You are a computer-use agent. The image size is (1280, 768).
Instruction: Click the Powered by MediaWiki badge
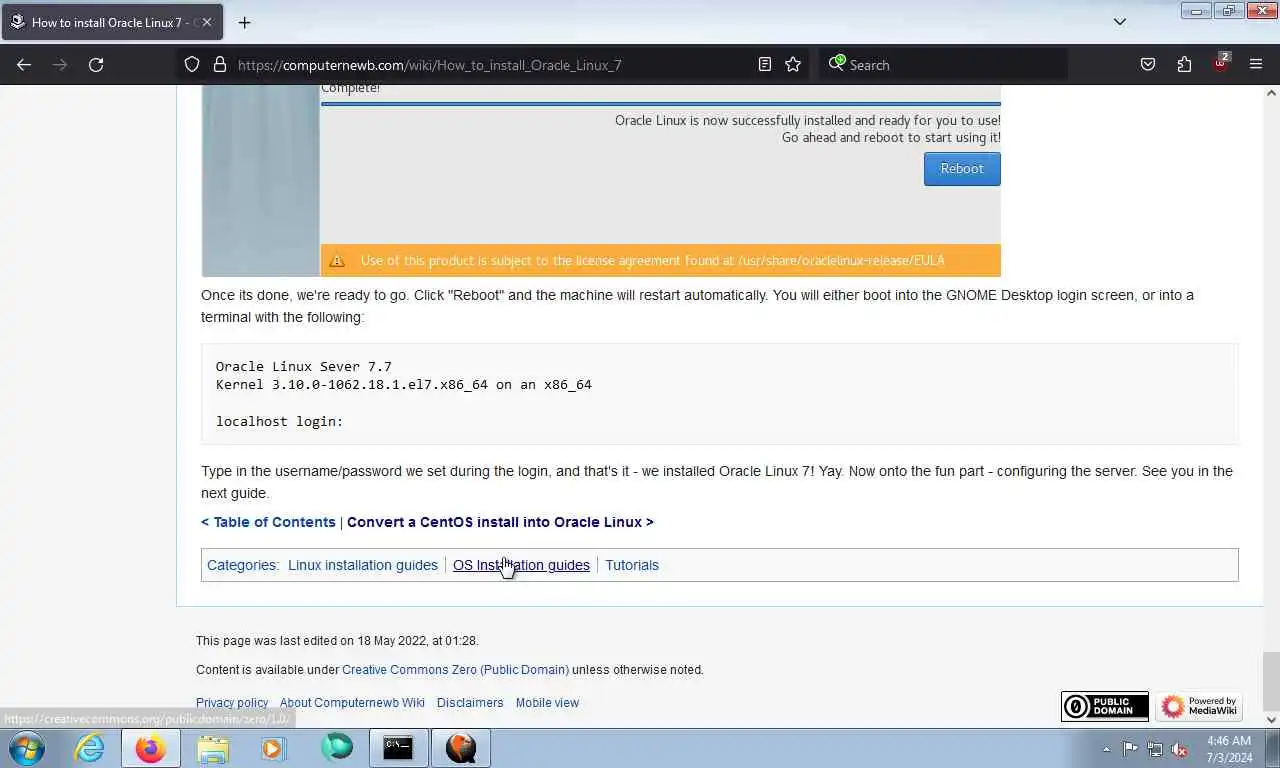point(1199,706)
